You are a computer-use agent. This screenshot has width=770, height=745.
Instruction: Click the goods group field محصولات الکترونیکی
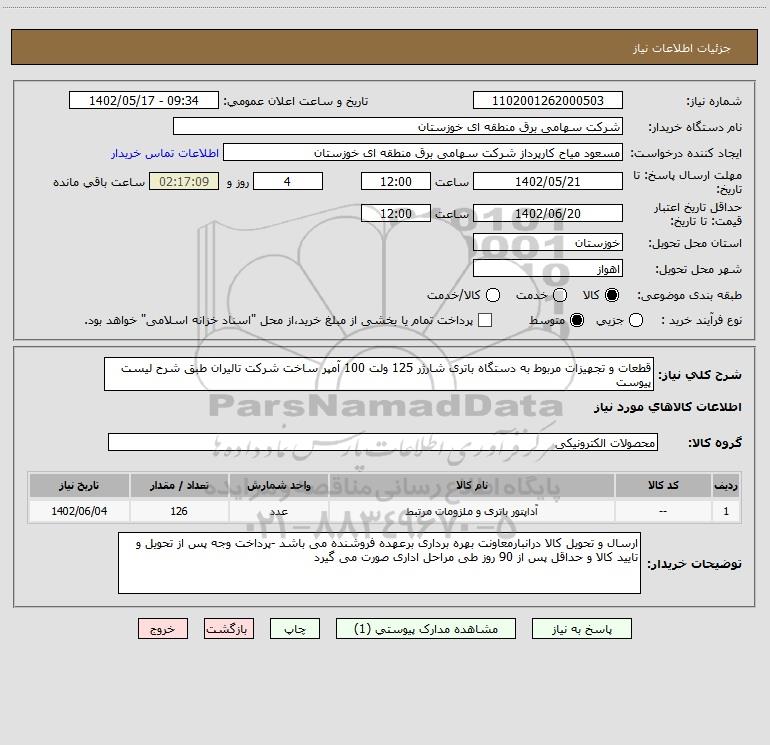coord(383,442)
